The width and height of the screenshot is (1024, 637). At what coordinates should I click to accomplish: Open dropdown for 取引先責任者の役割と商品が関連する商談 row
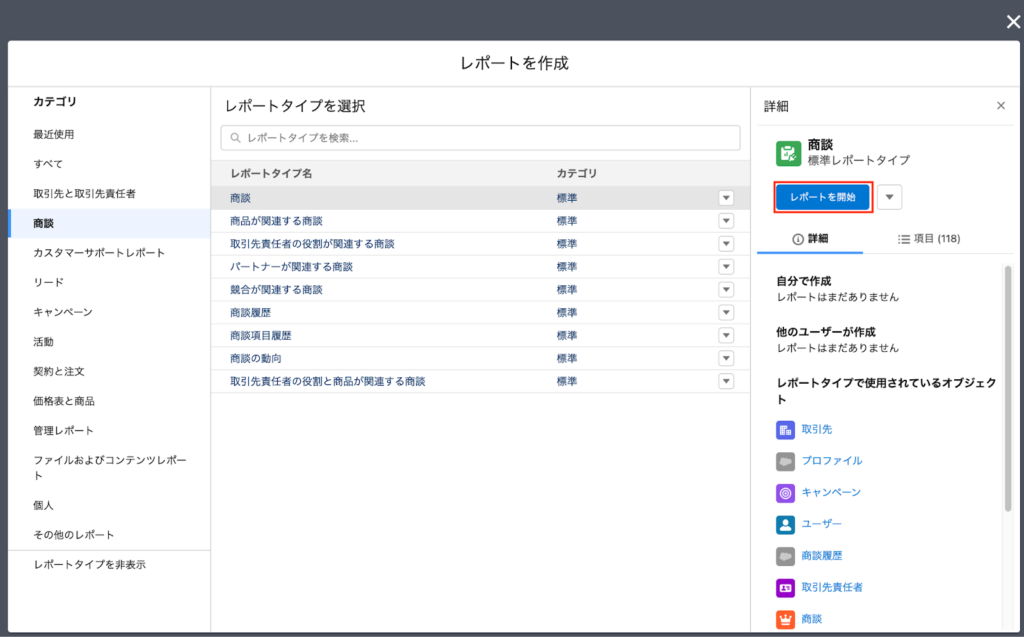click(726, 381)
